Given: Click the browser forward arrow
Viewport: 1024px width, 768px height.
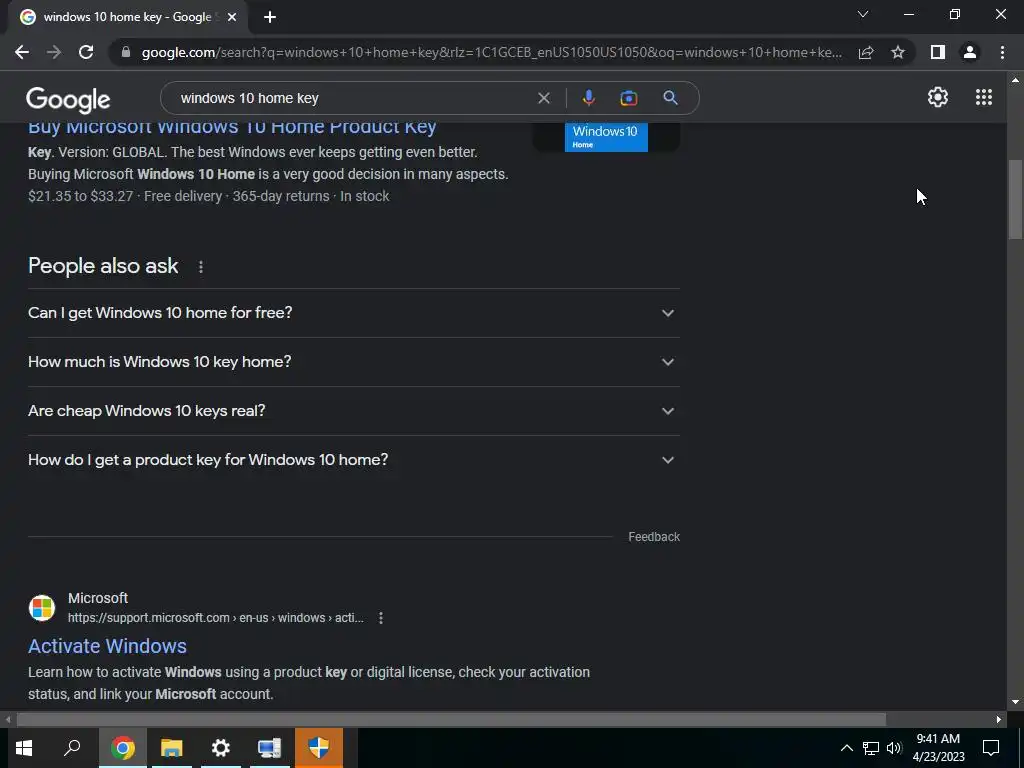Looking at the screenshot, I should (x=54, y=52).
